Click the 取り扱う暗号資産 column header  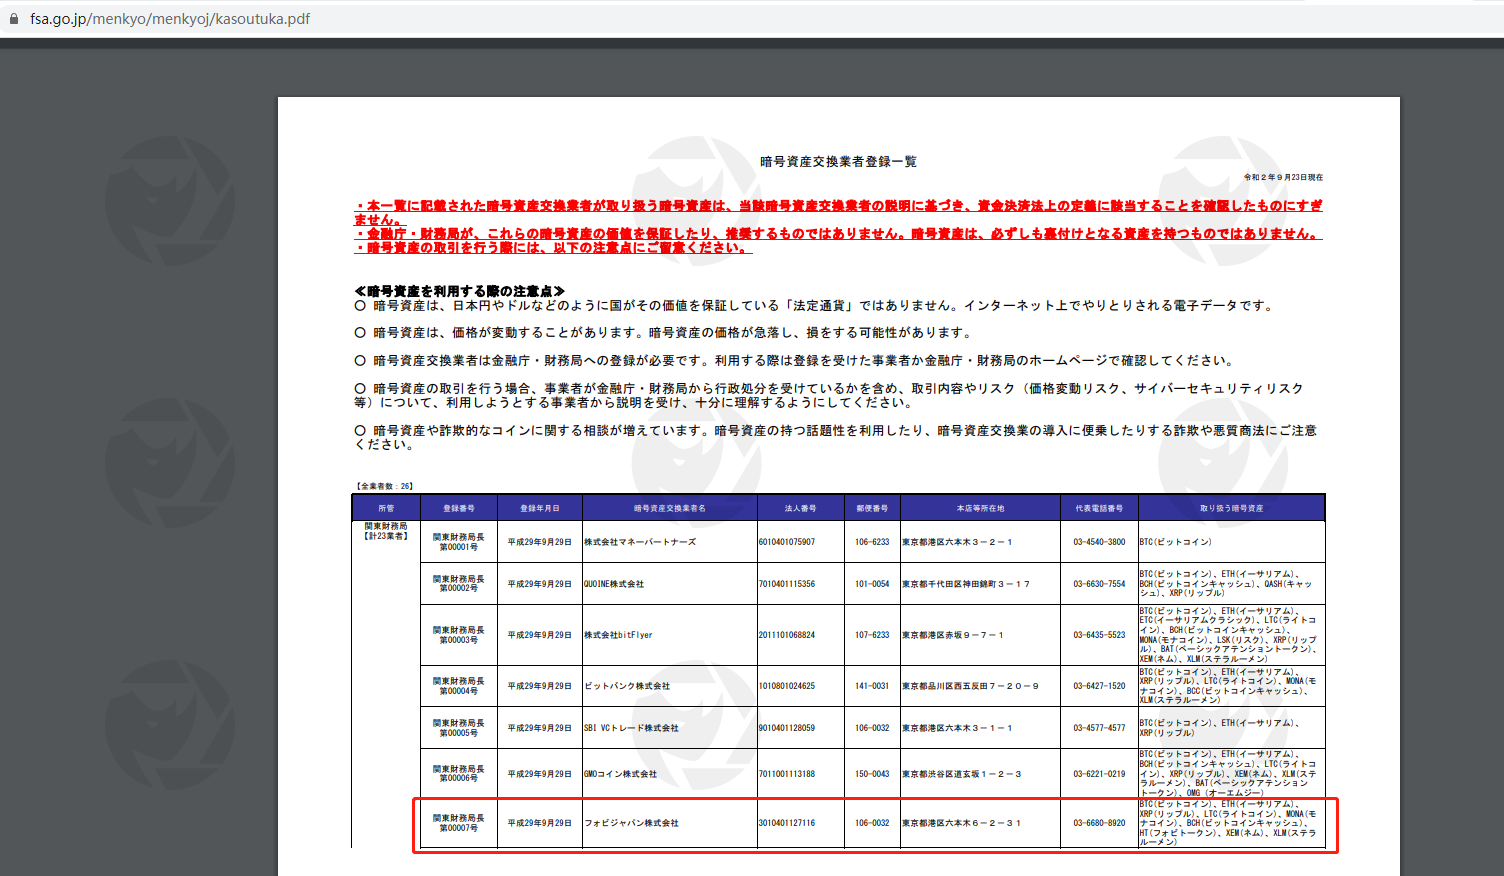1231,508
